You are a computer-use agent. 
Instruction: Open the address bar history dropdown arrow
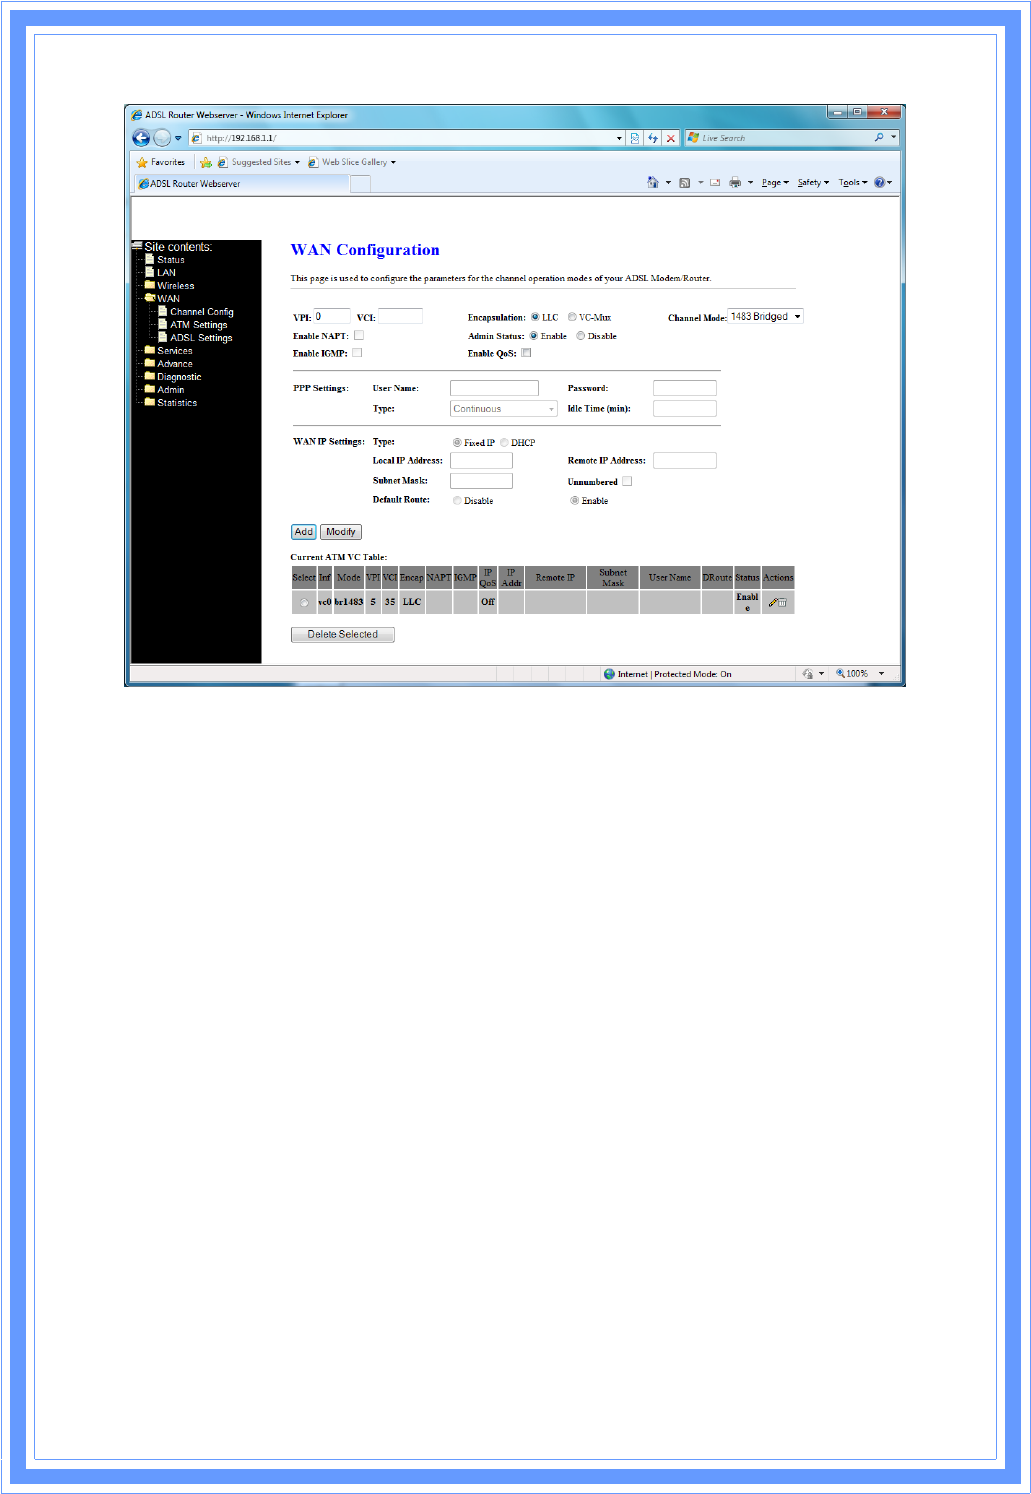pyautogui.click(x=619, y=138)
